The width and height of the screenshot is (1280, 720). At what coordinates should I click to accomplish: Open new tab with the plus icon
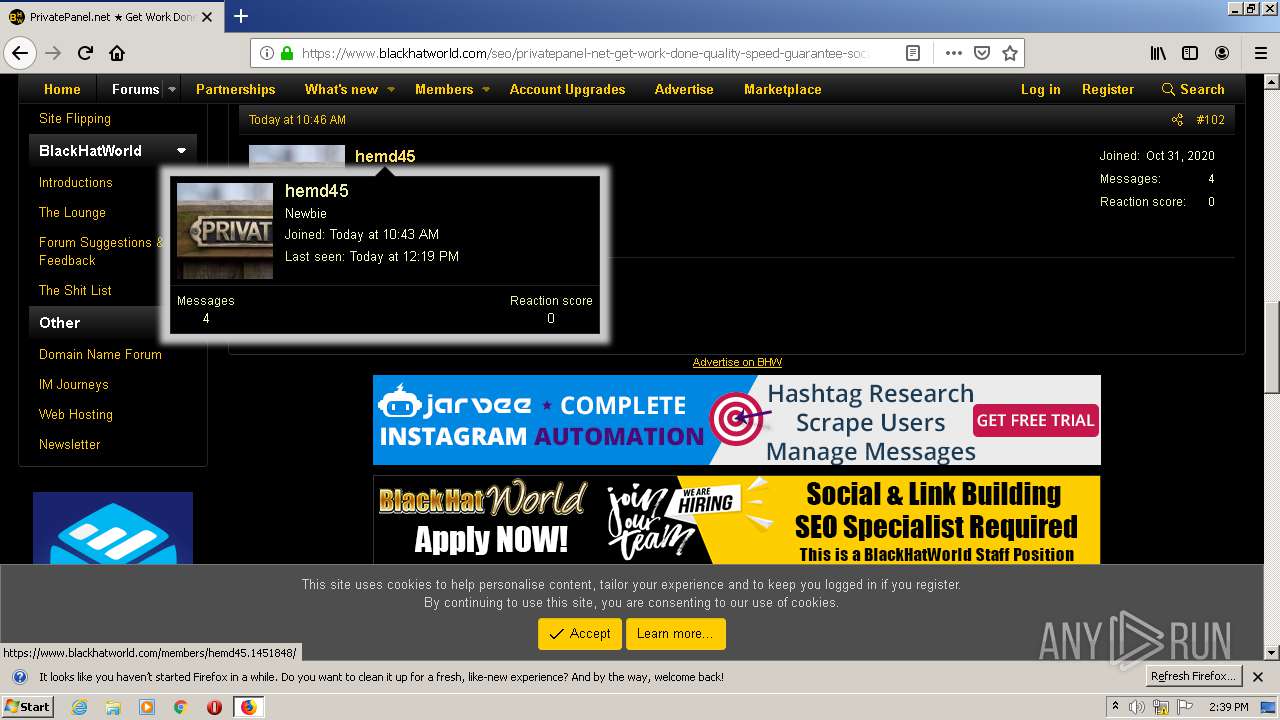[241, 16]
